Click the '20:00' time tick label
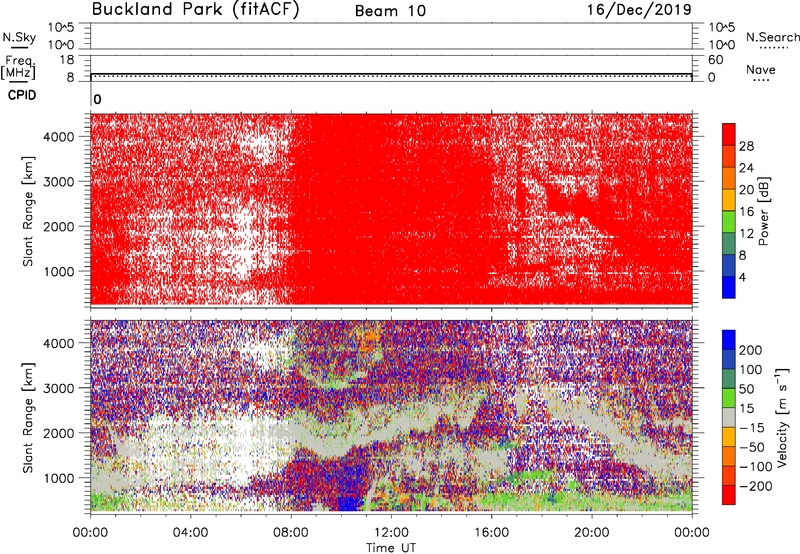Viewport: 800px width, 554px height. tap(592, 533)
